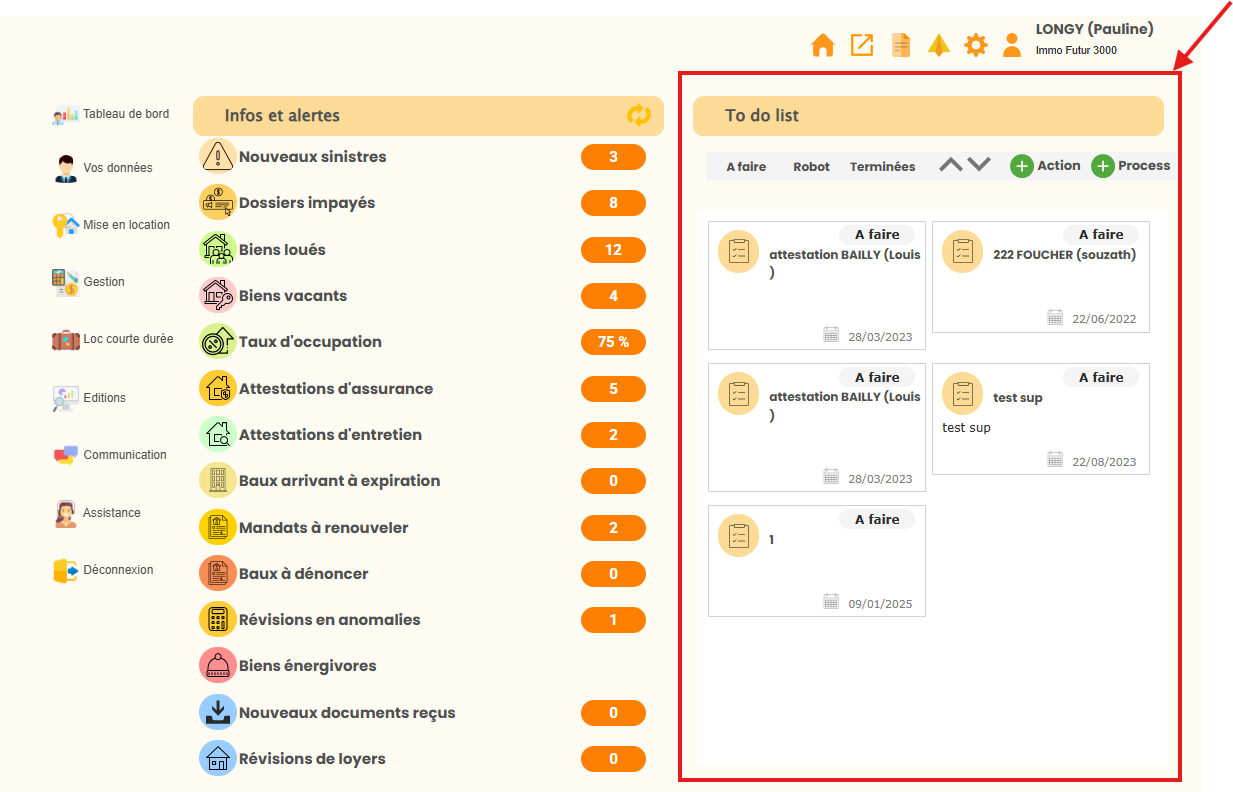The width and height of the screenshot is (1233, 792).
Task: Switch to the Terminées tab
Action: click(x=882, y=167)
